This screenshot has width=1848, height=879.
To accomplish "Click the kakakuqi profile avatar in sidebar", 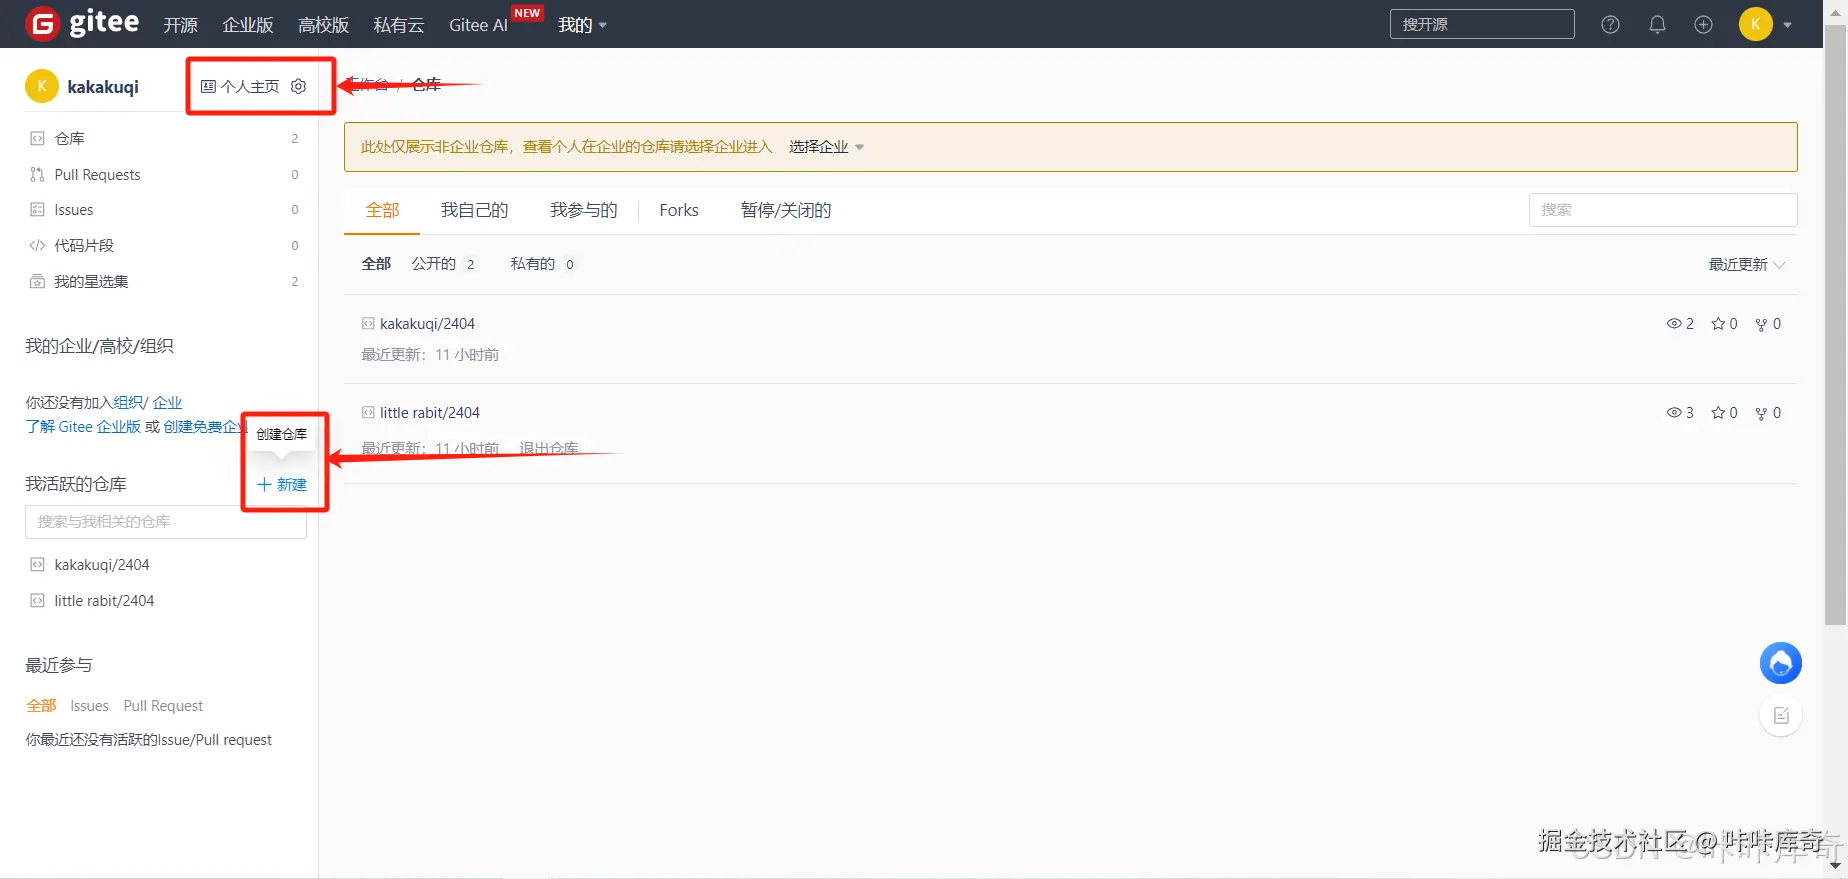I will pyautogui.click(x=42, y=86).
